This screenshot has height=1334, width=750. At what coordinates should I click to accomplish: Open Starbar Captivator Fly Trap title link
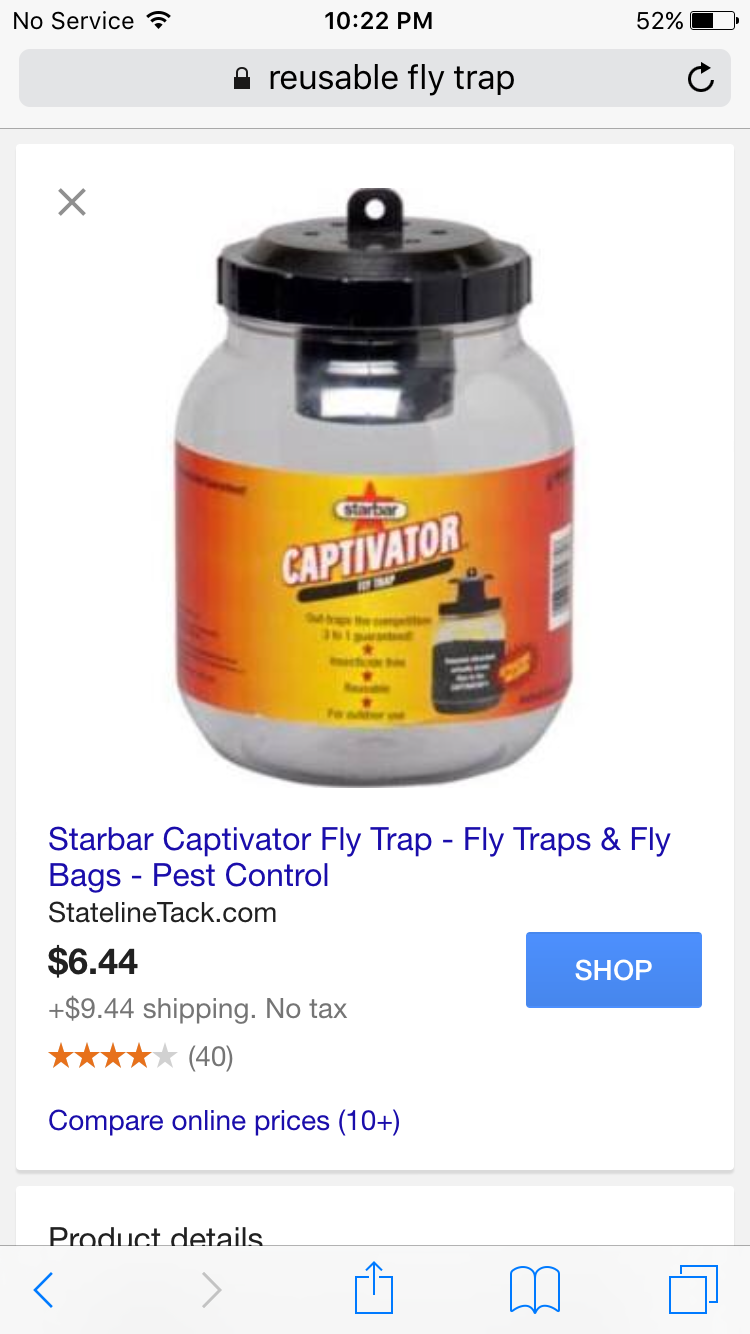(x=359, y=857)
